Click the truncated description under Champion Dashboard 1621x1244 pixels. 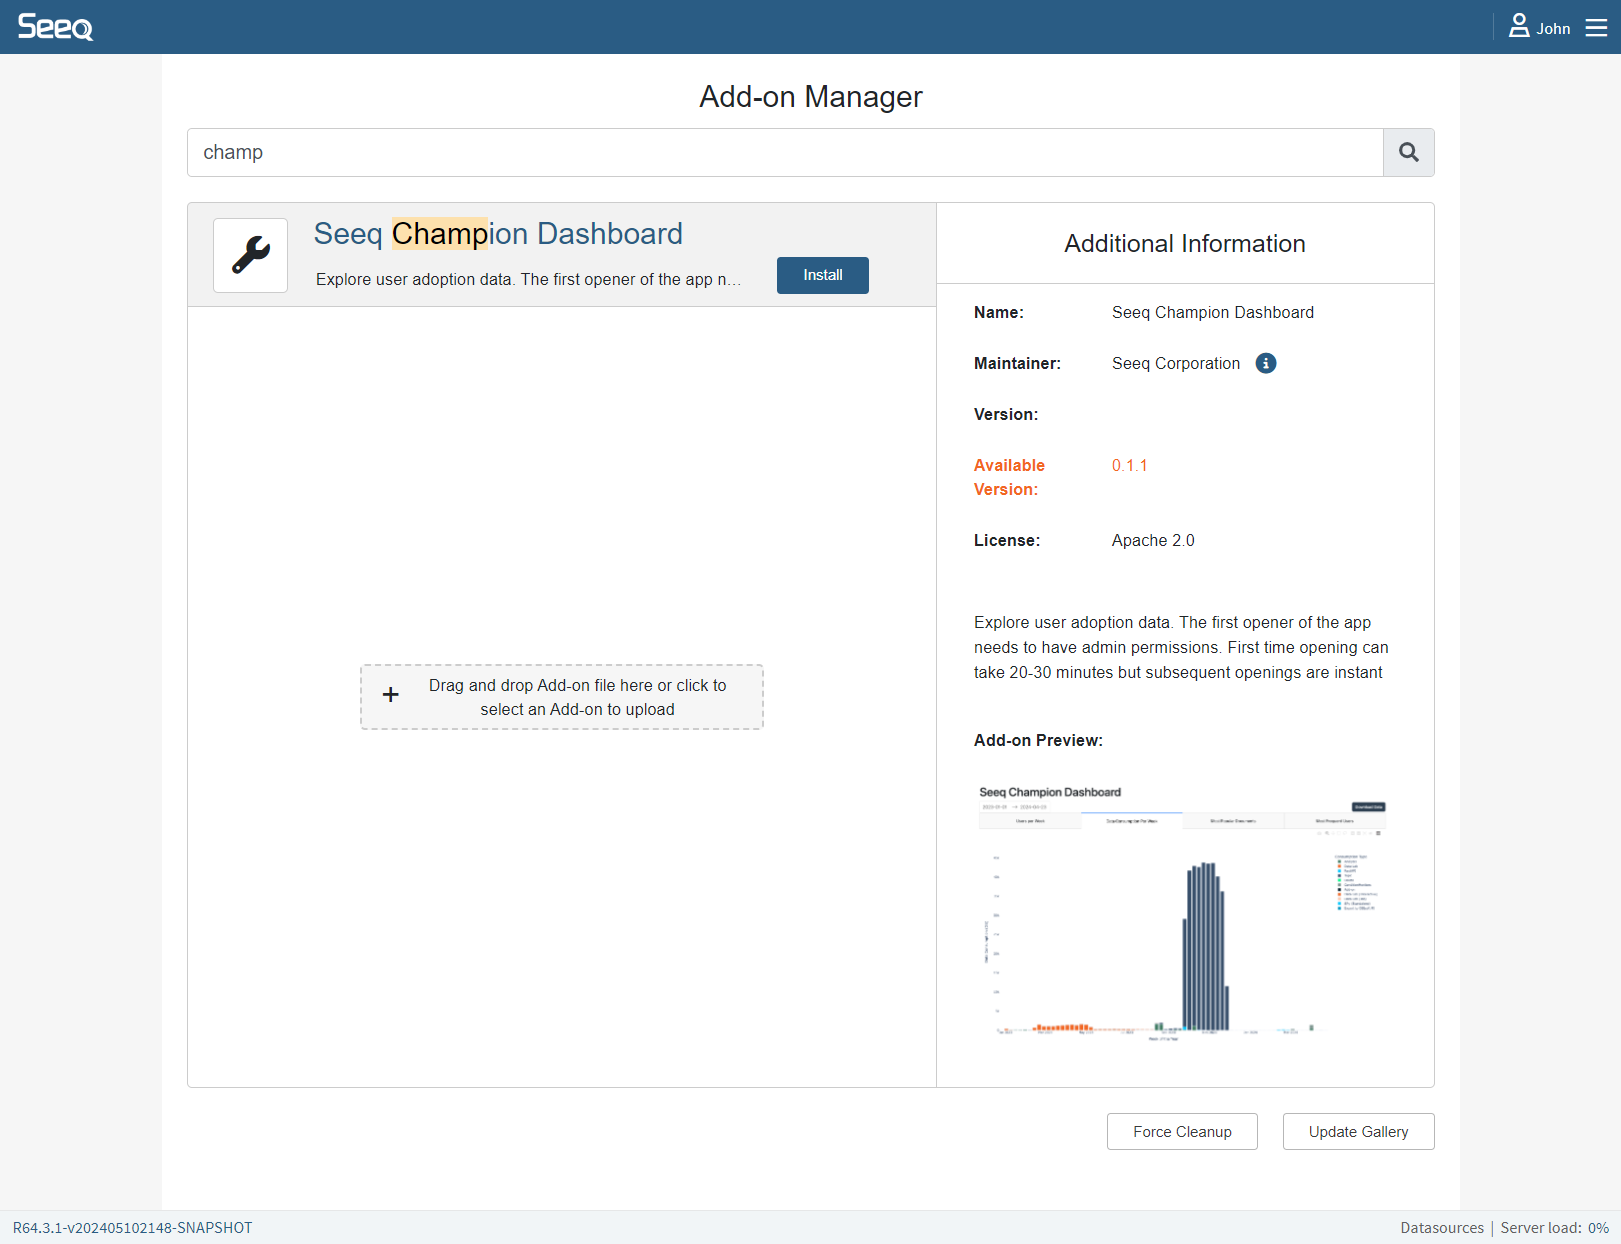(528, 279)
